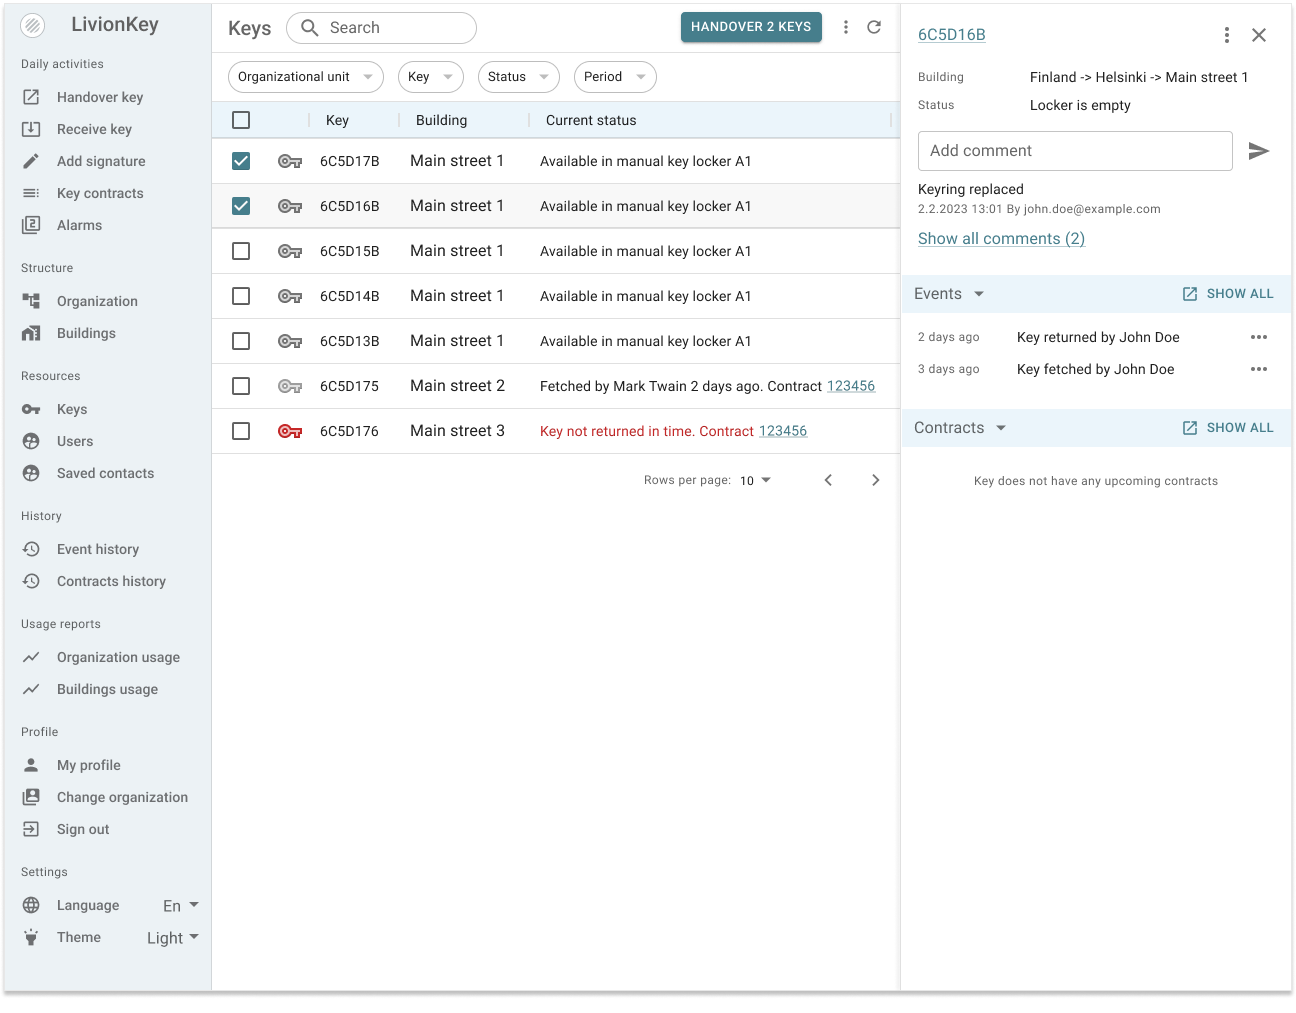Image resolution: width=1296 pixels, height=1013 pixels.
Task: Send the comment using the arrow icon
Action: click(x=1259, y=150)
